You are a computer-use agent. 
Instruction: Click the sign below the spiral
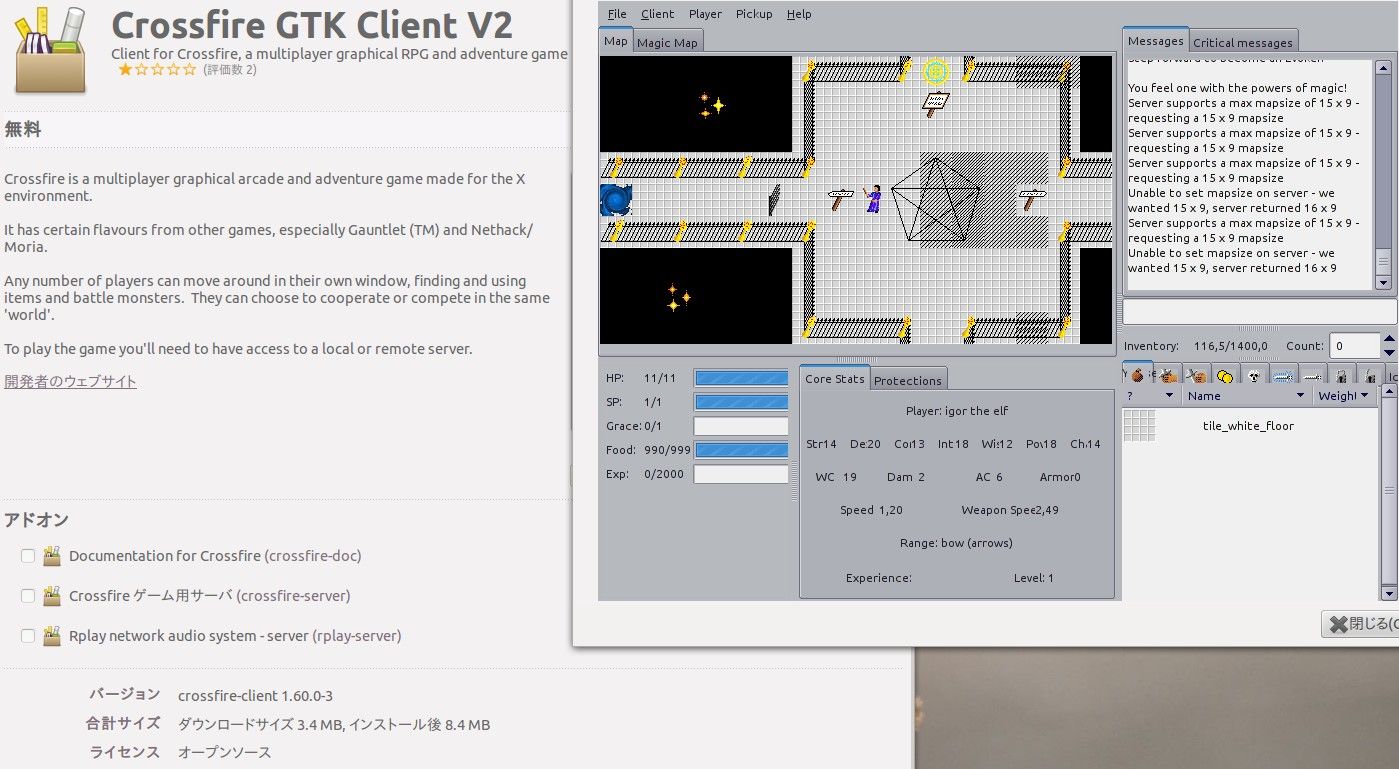click(x=936, y=103)
